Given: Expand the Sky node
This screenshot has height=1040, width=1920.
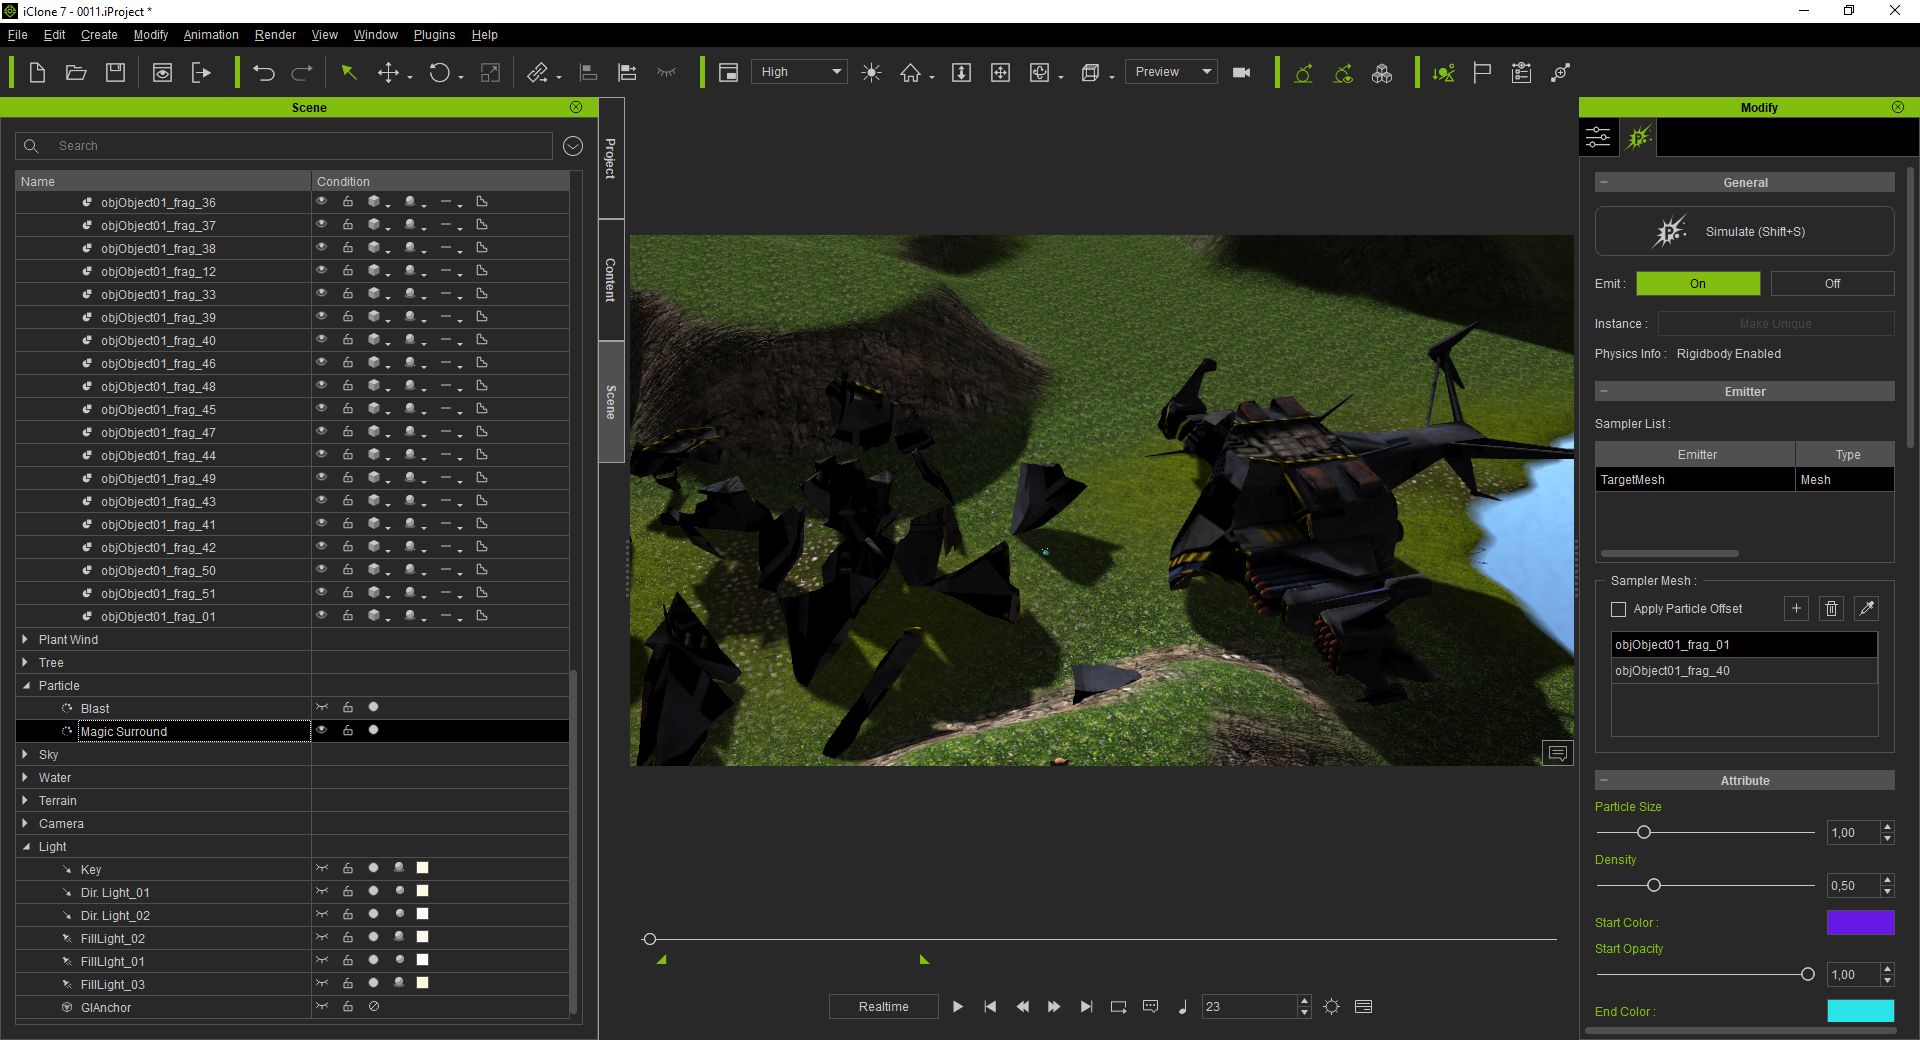Looking at the screenshot, I should click(x=25, y=754).
